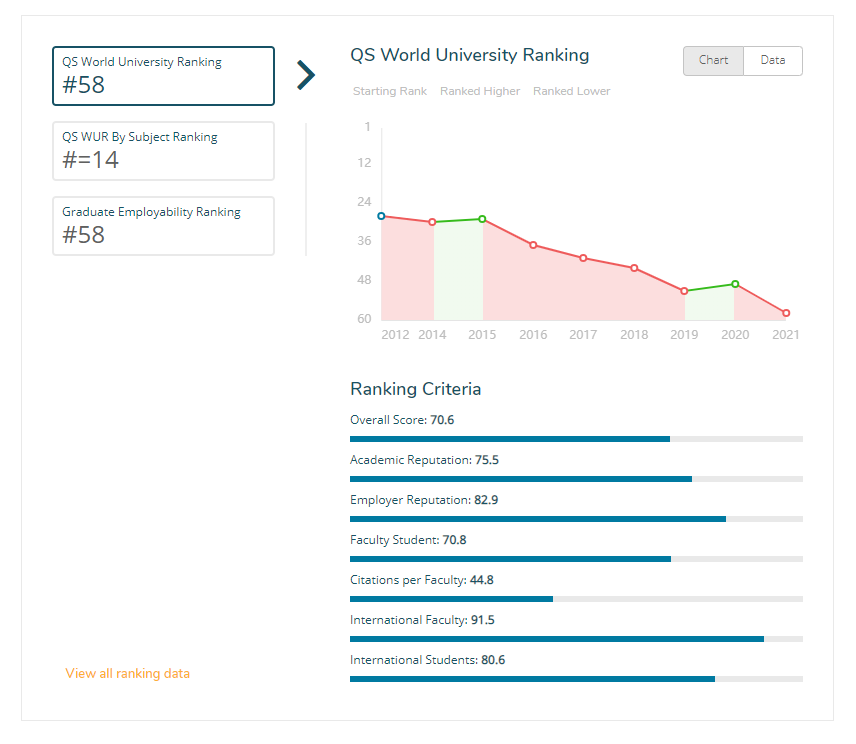Click the y-axis value 48

coord(364,280)
